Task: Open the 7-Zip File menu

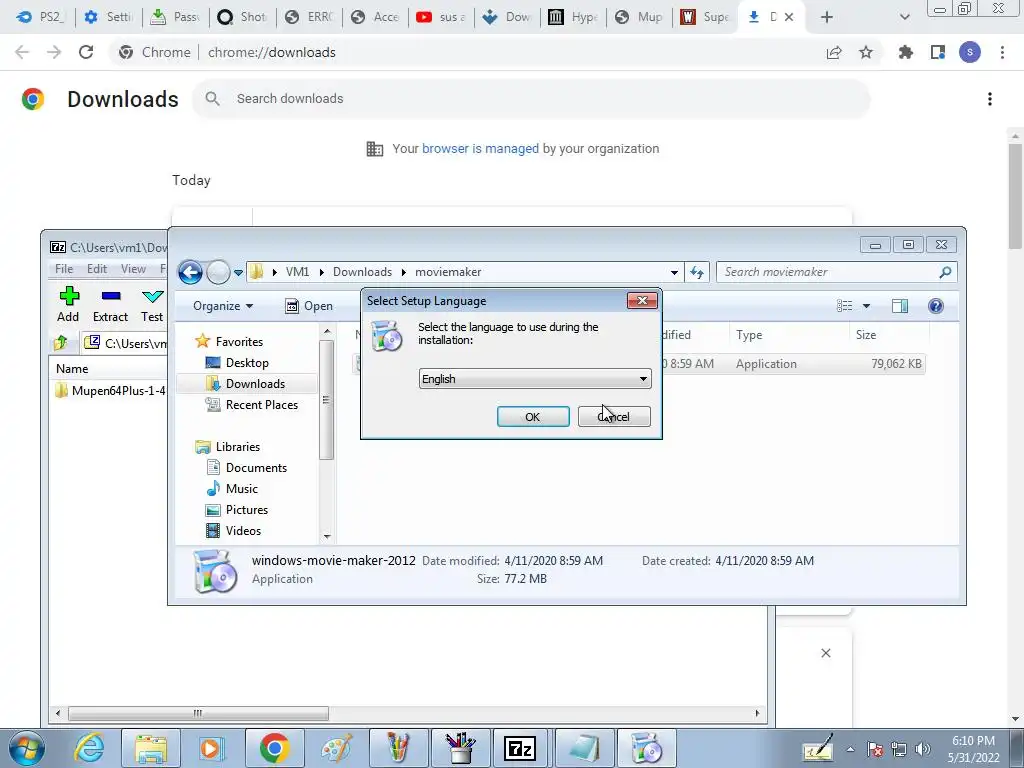Action: click(64, 268)
